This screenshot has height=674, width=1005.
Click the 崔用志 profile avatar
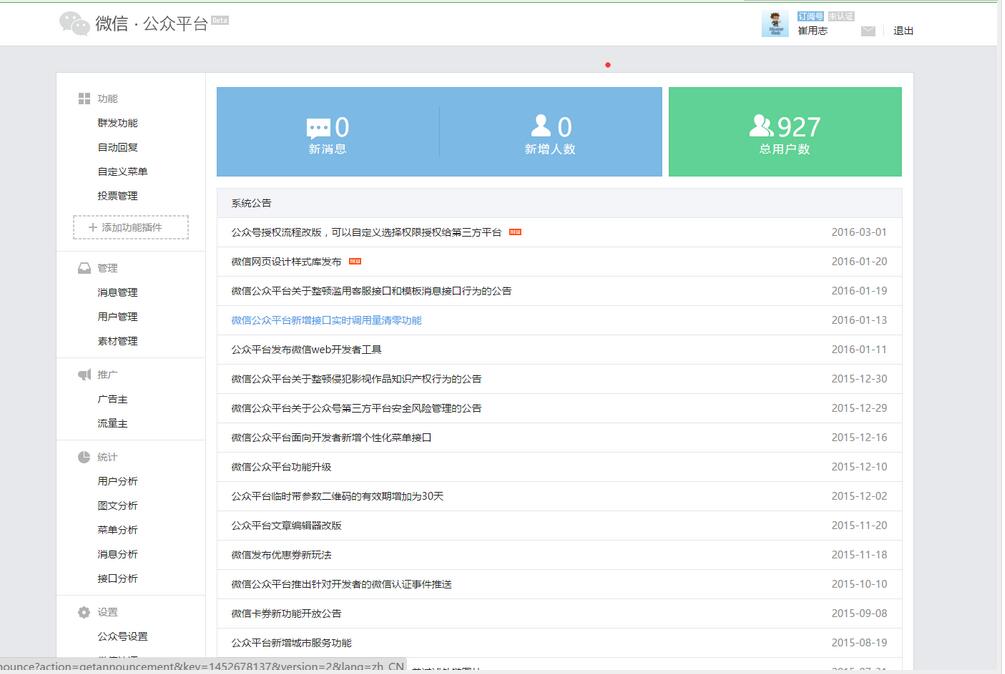(773, 24)
